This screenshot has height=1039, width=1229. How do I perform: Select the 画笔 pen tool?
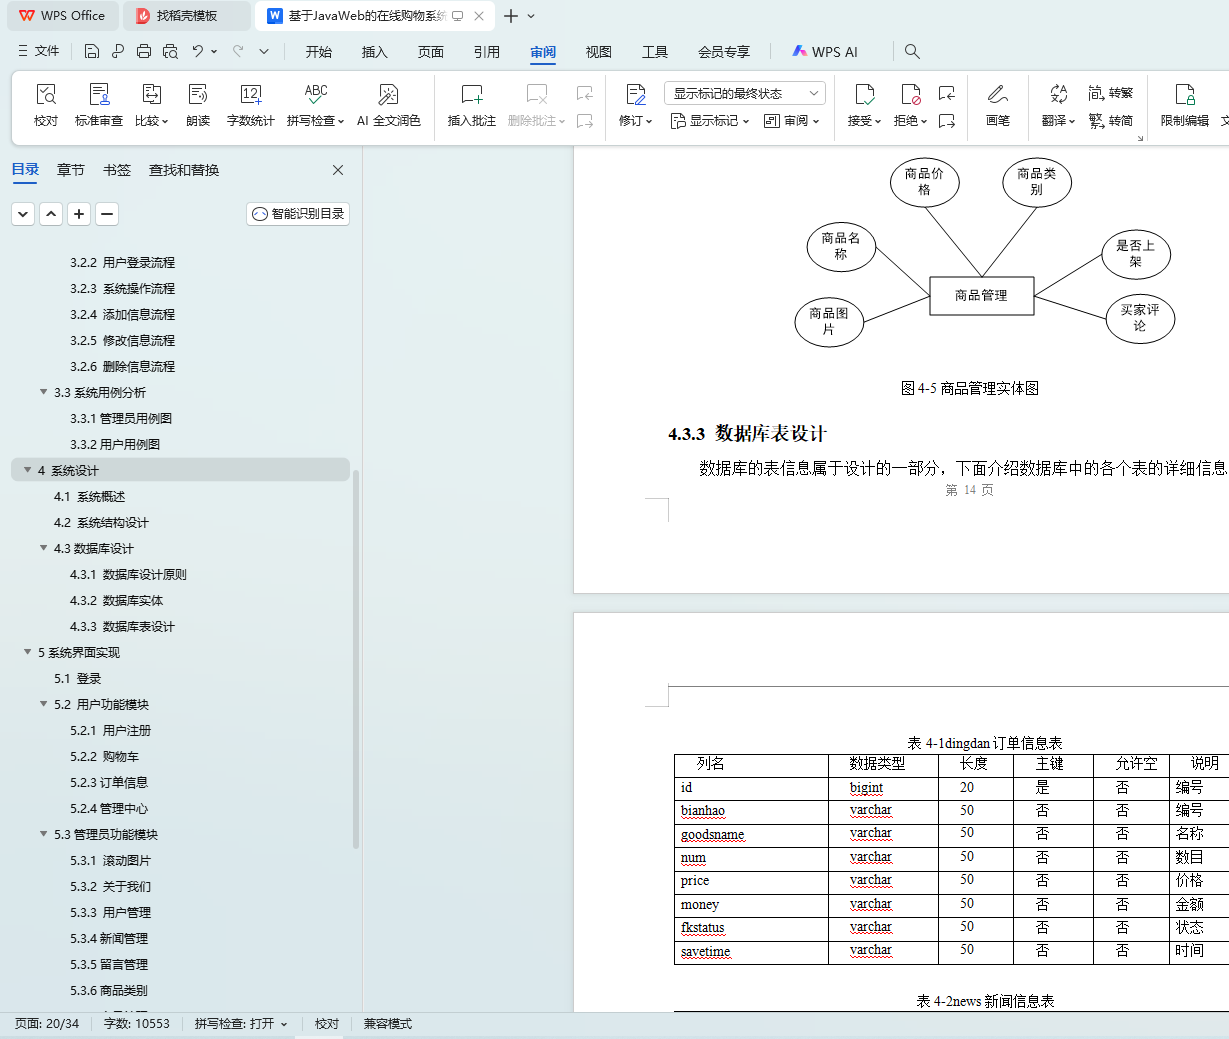click(997, 105)
